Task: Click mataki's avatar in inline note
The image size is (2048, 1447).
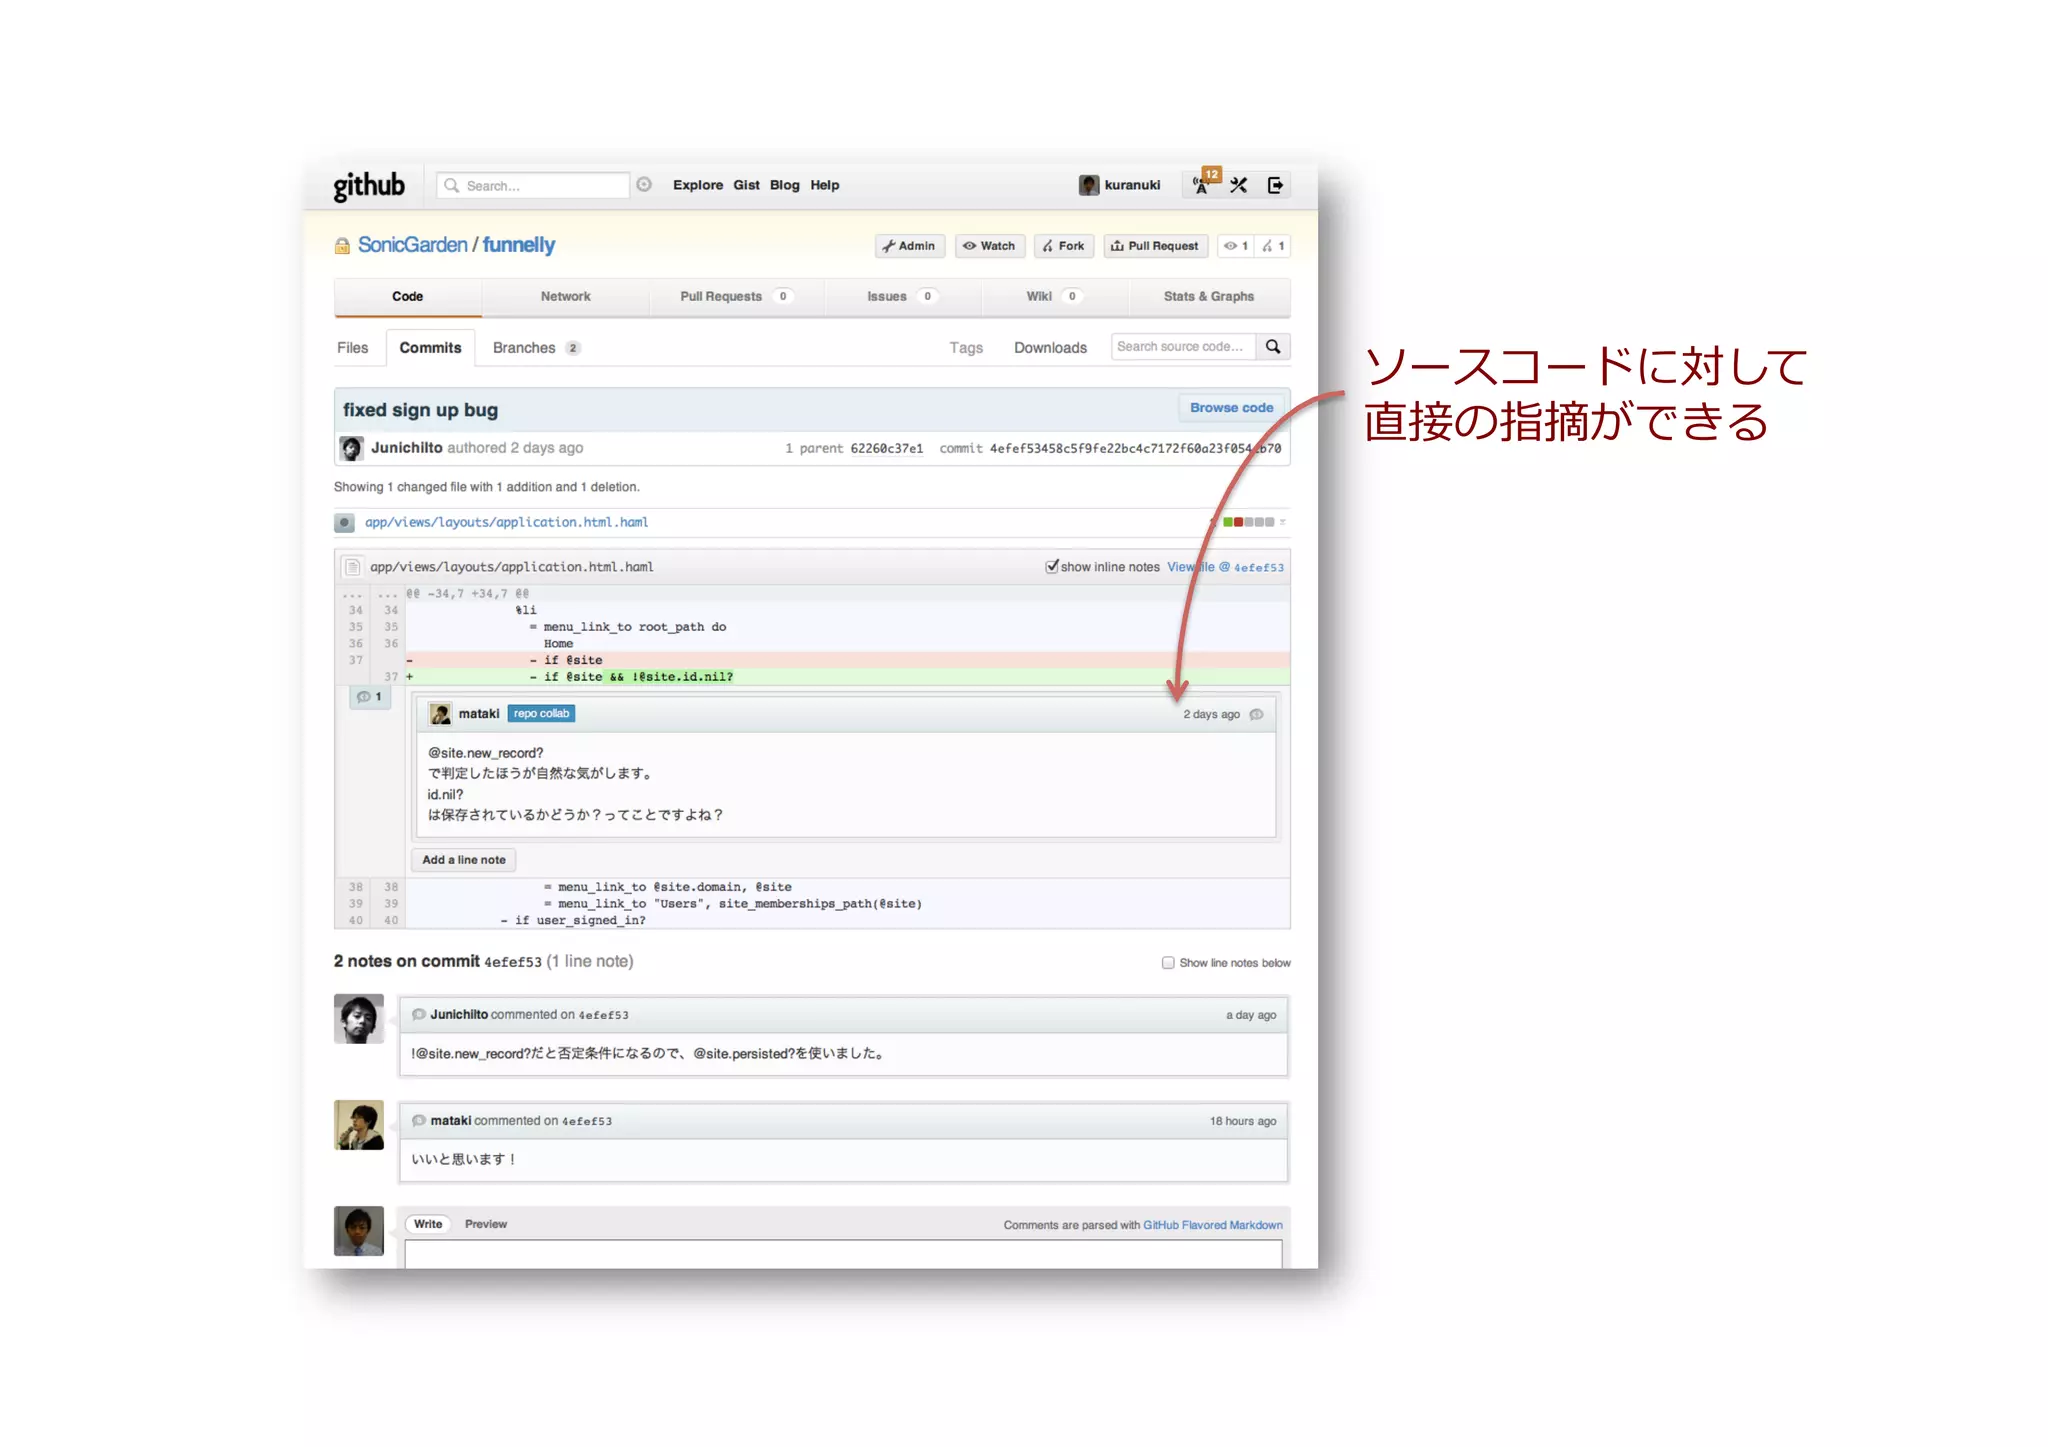Action: coord(440,714)
